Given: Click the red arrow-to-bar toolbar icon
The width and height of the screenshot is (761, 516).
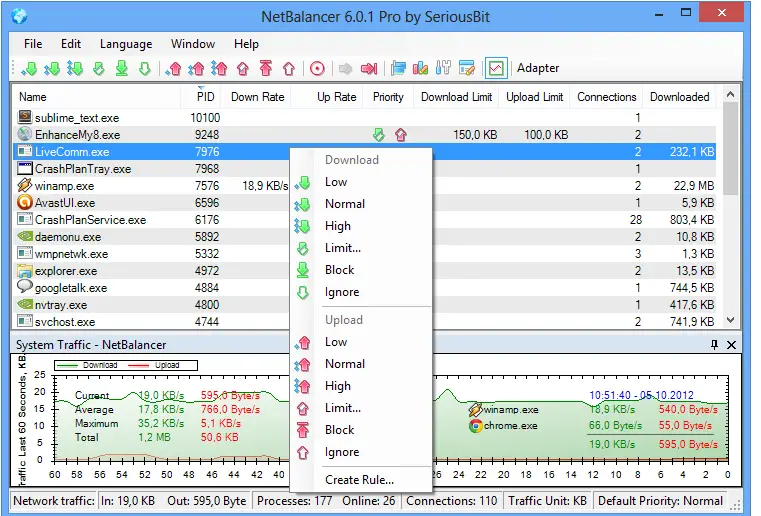Looking at the screenshot, I should pos(369,68).
